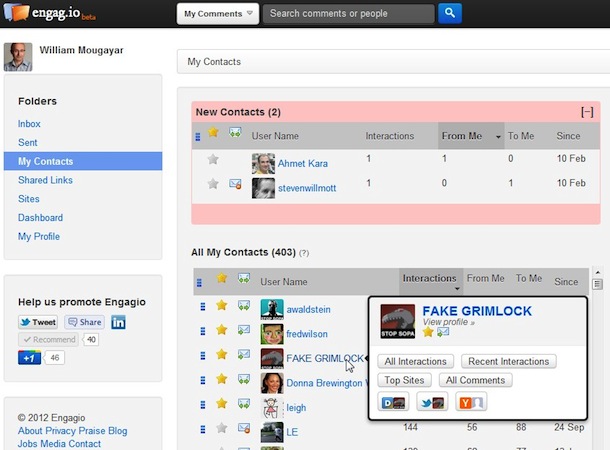The image size is (610, 450).
Task: Open stevenwillmott's profile link
Action: click(307, 188)
